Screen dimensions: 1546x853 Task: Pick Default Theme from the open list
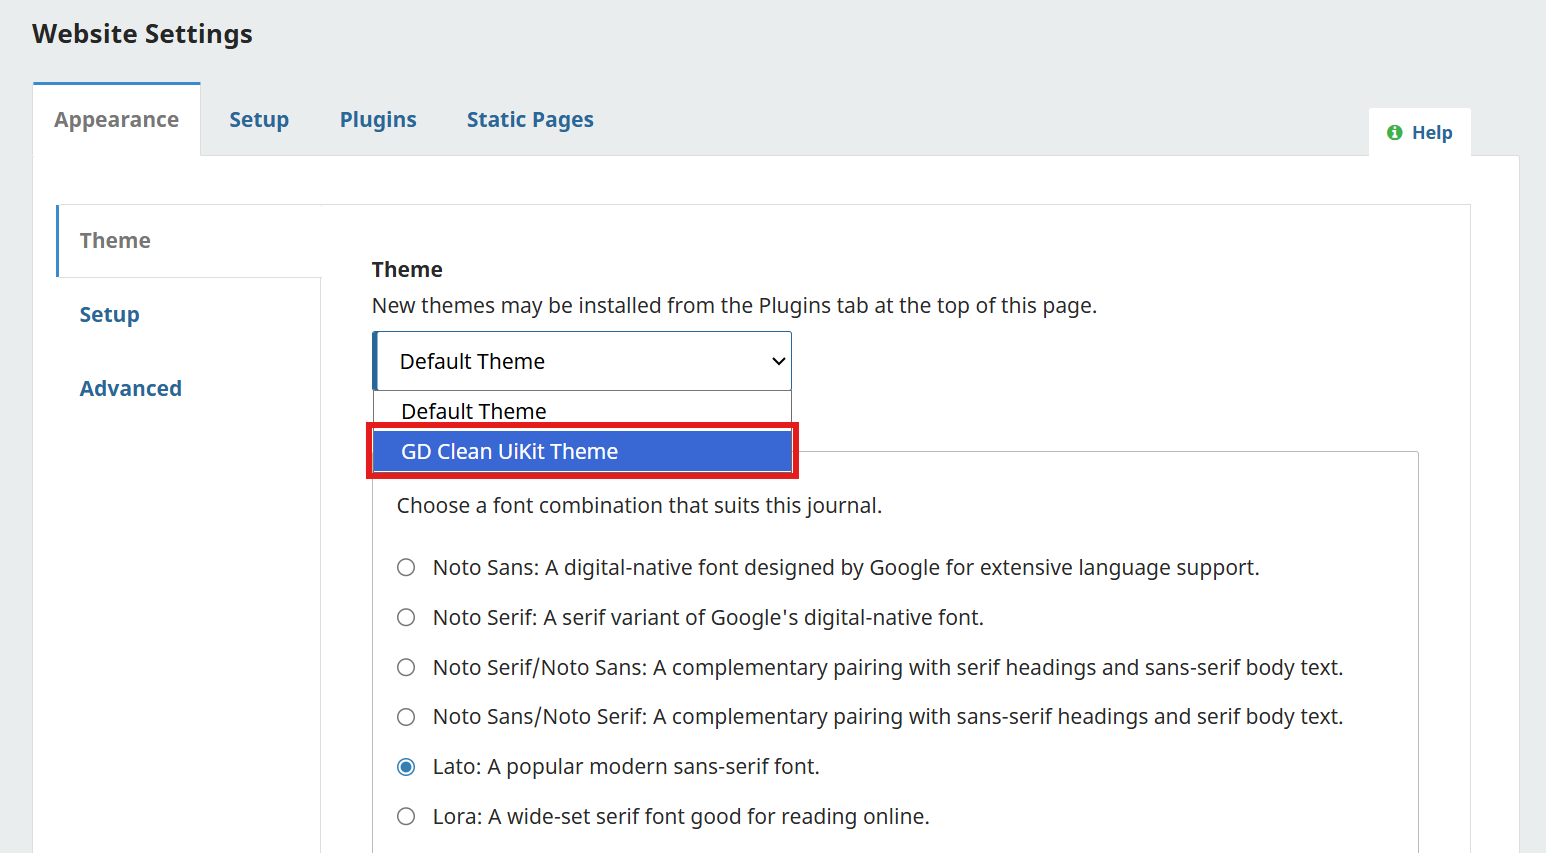click(474, 411)
